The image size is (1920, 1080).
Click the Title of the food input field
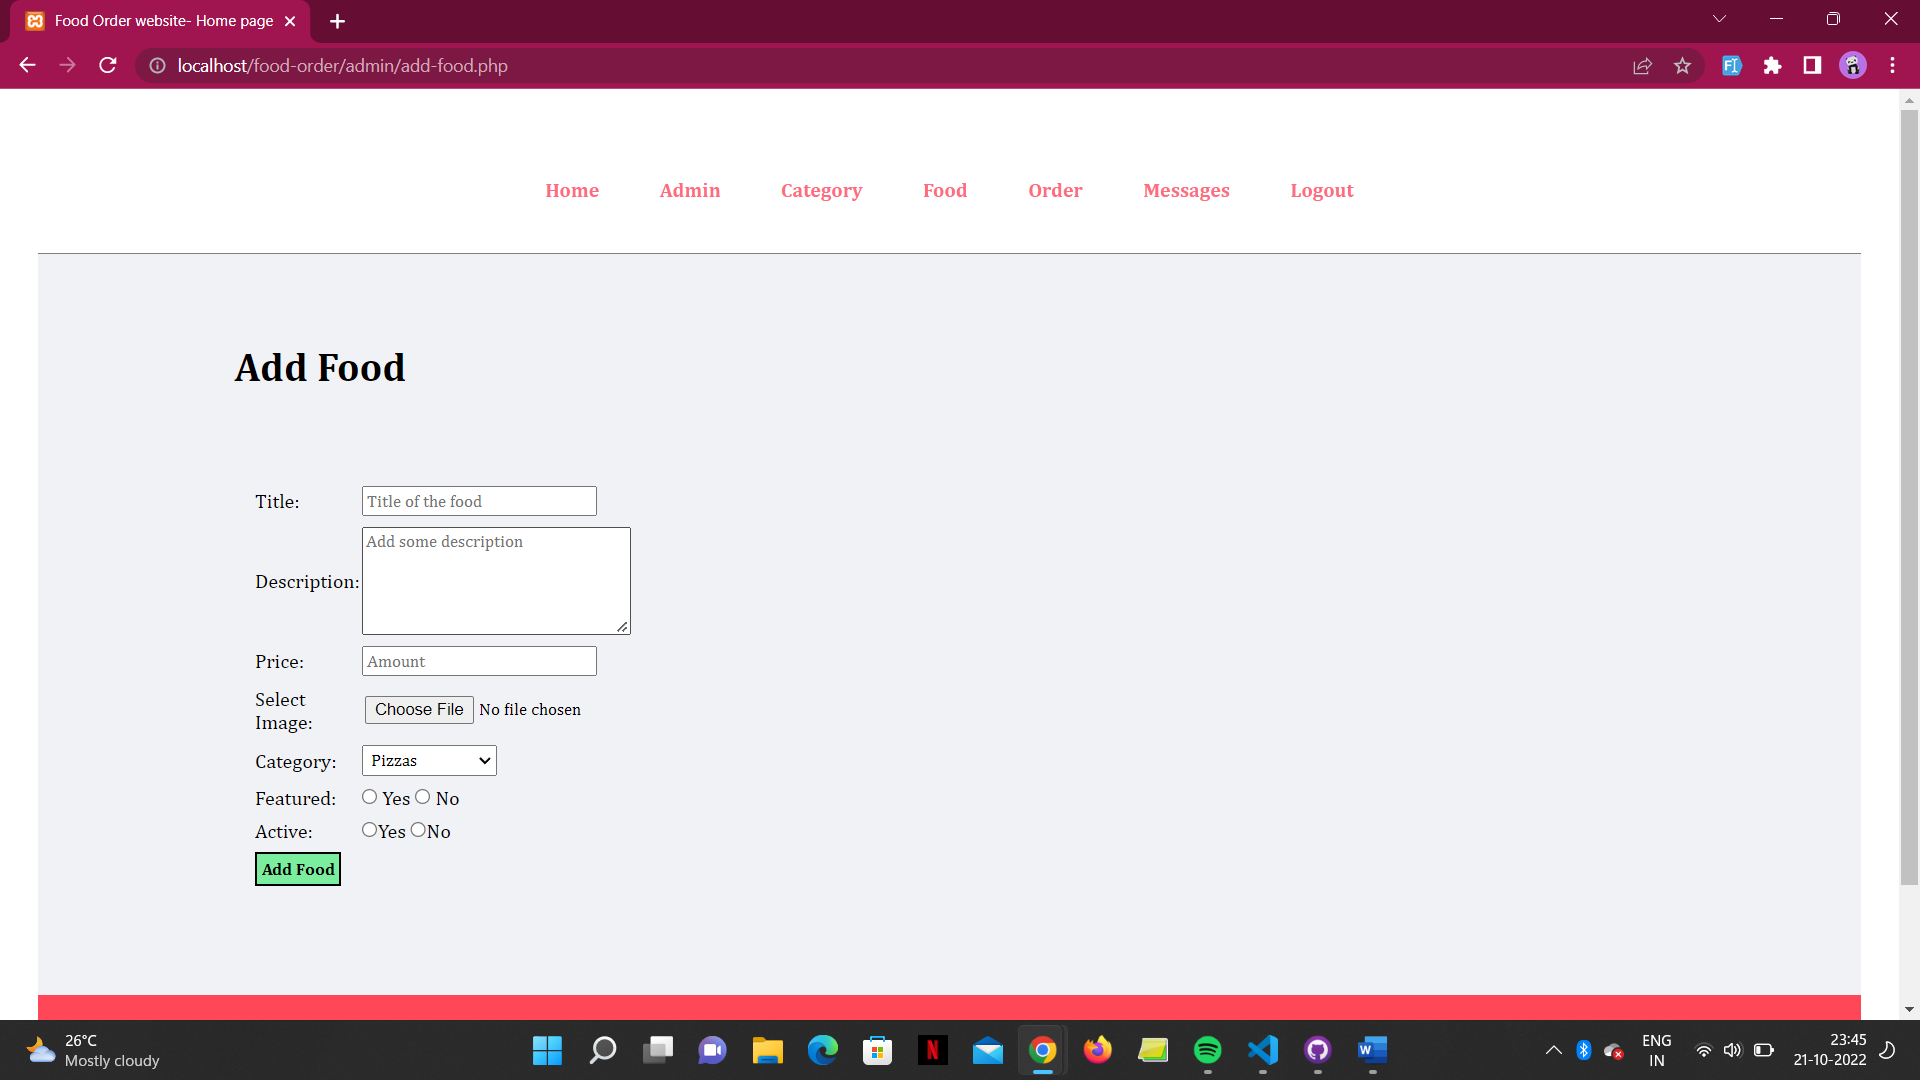[x=478, y=501]
